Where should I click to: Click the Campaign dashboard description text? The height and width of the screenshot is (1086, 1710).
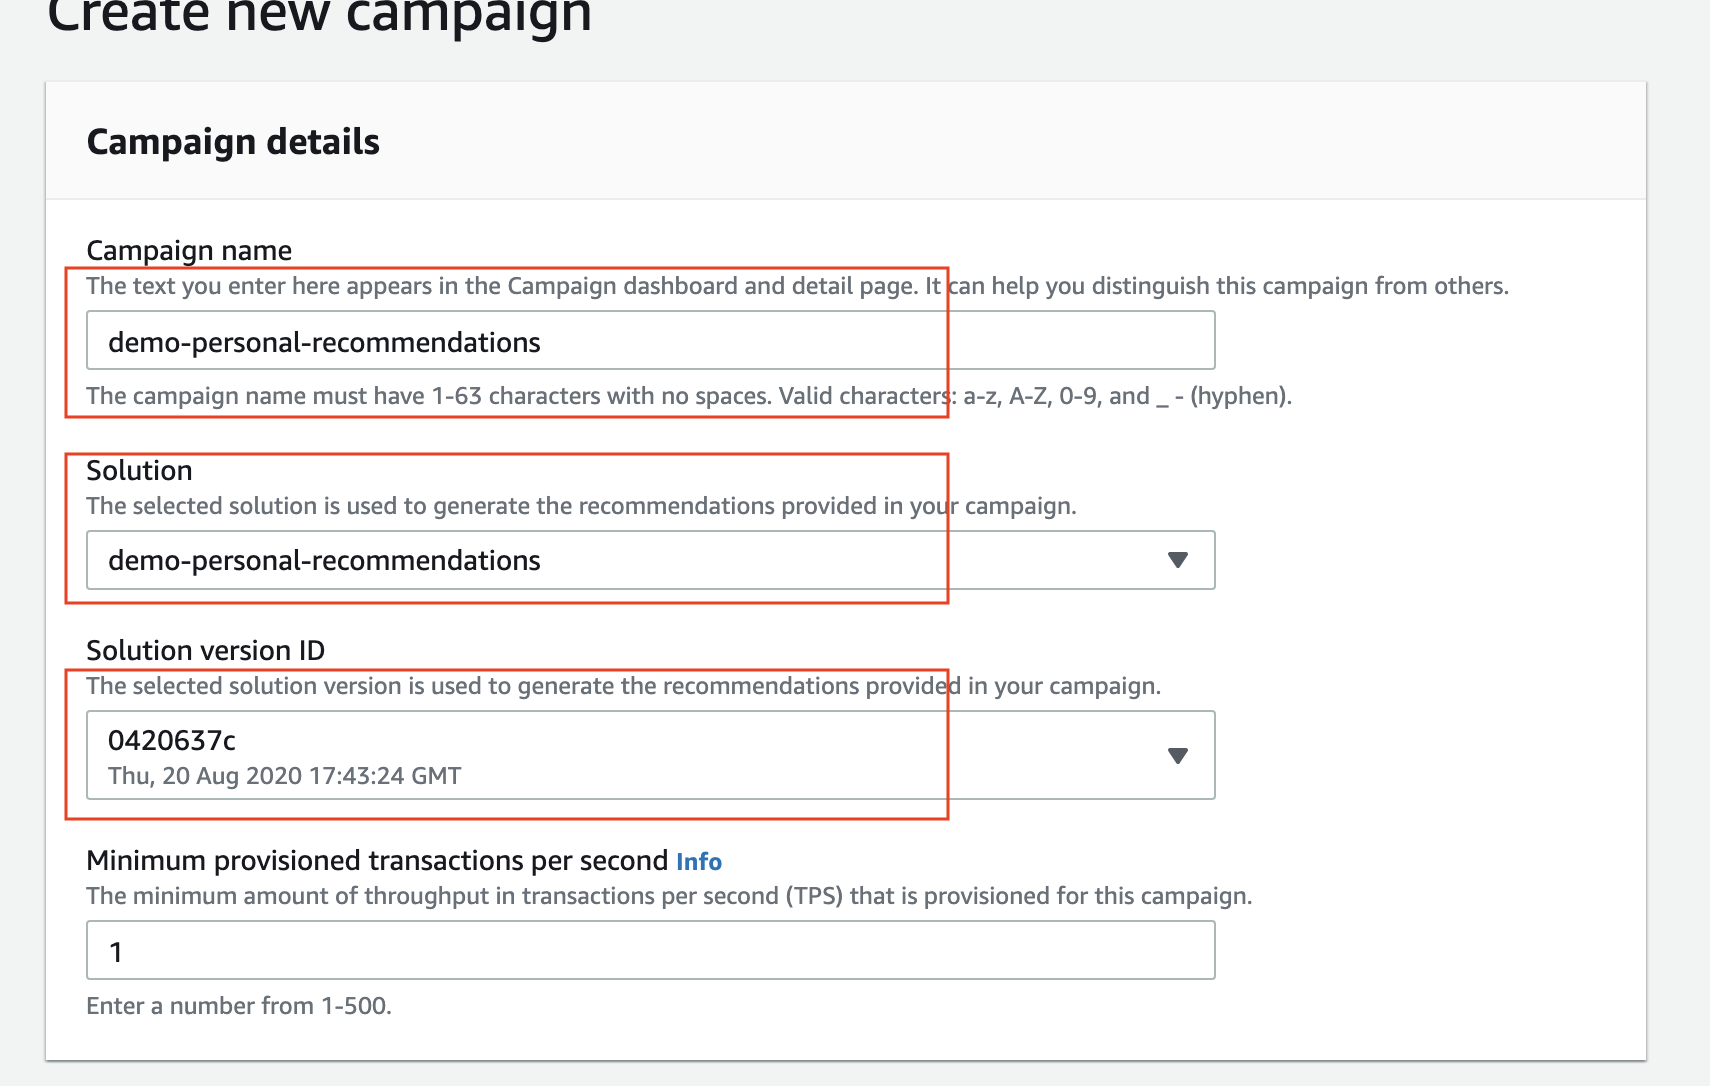tap(797, 286)
